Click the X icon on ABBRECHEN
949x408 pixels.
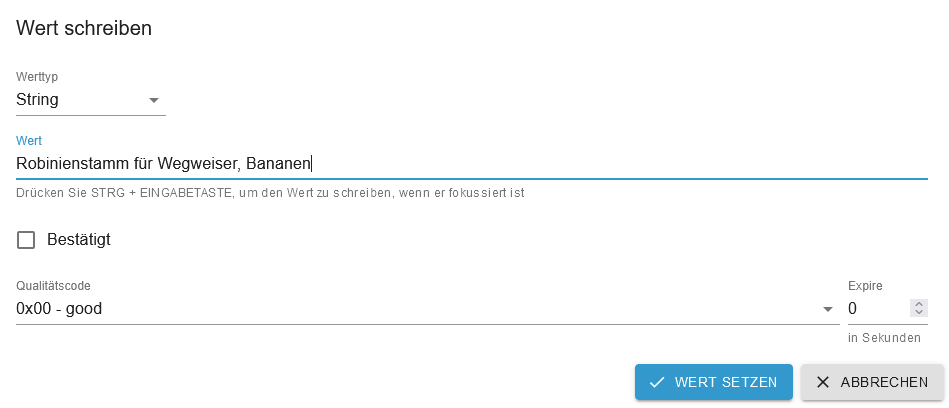[x=823, y=382]
